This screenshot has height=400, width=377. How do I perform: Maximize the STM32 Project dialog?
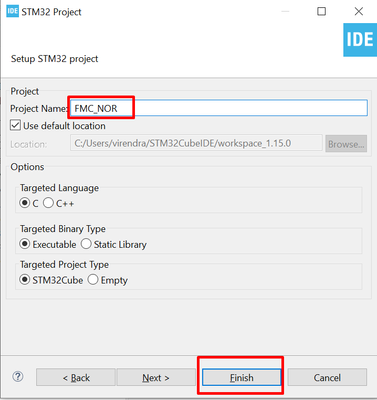pos(321,11)
